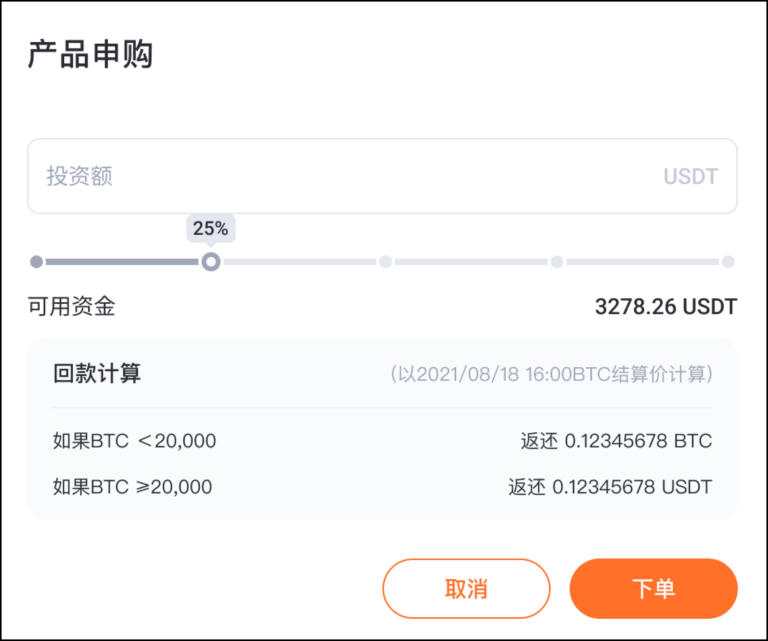Click the 3278.26 USDT available balance
The image size is (768, 641).
coord(666,307)
